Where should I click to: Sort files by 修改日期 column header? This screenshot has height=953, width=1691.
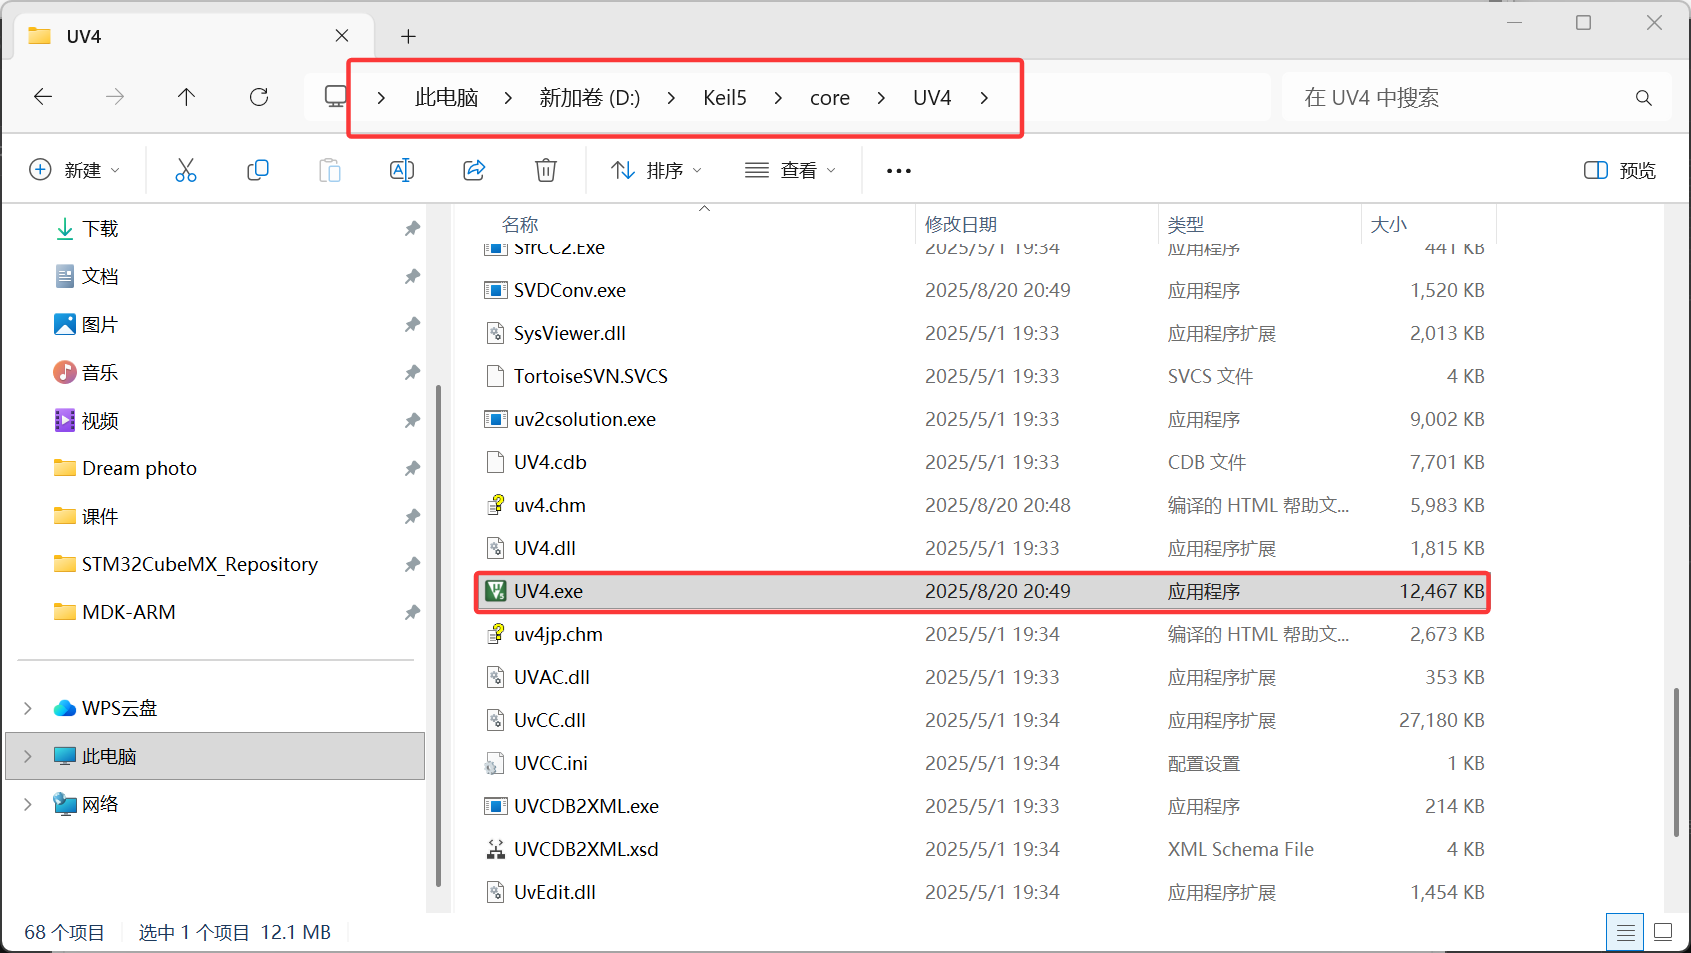click(x=961, y=224)
